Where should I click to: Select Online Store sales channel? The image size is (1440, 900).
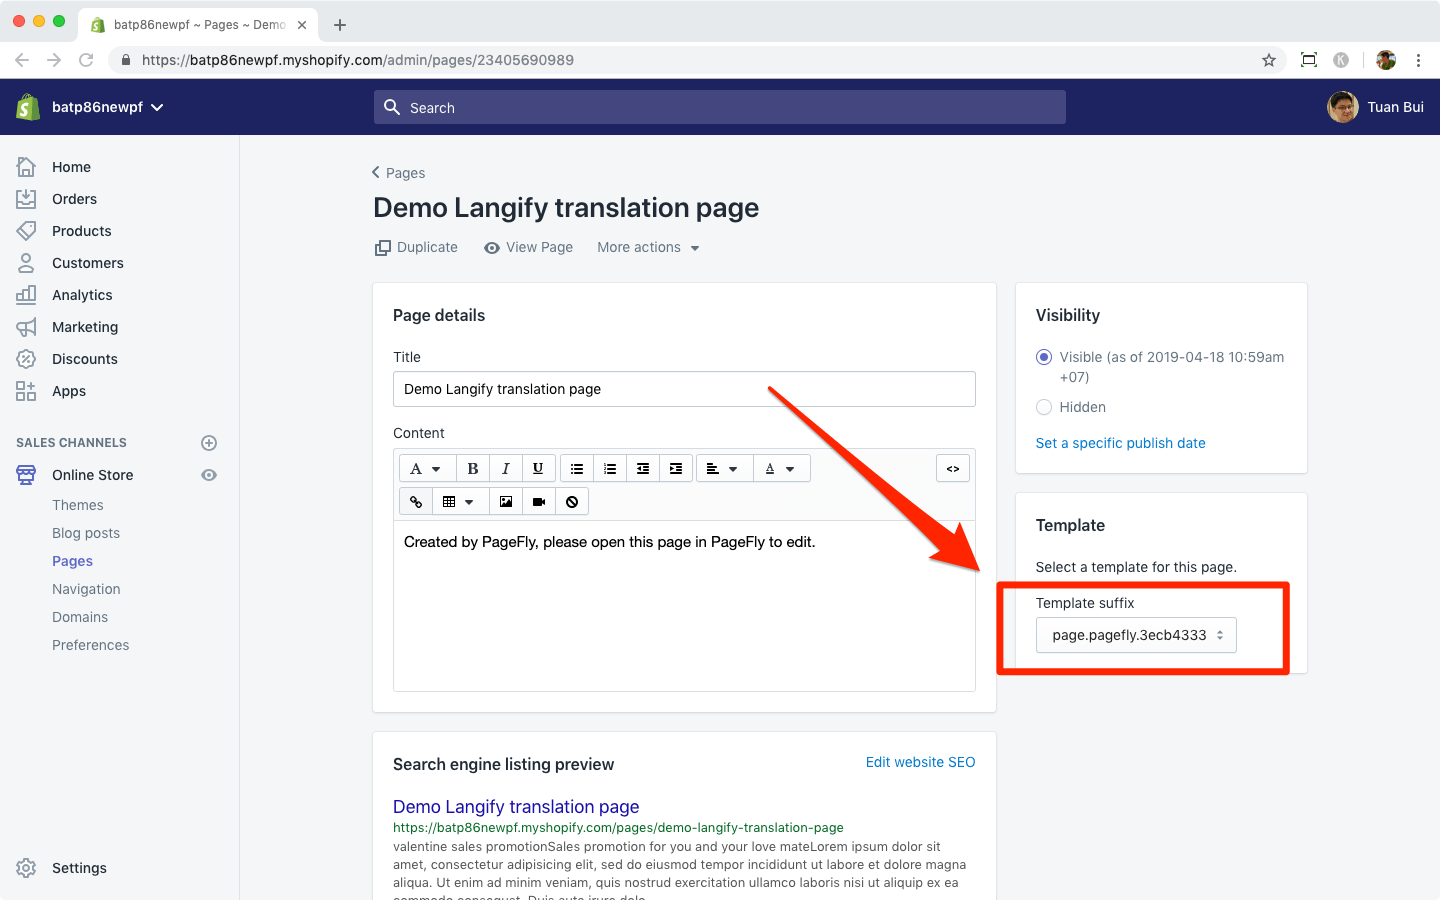point(93,475)
